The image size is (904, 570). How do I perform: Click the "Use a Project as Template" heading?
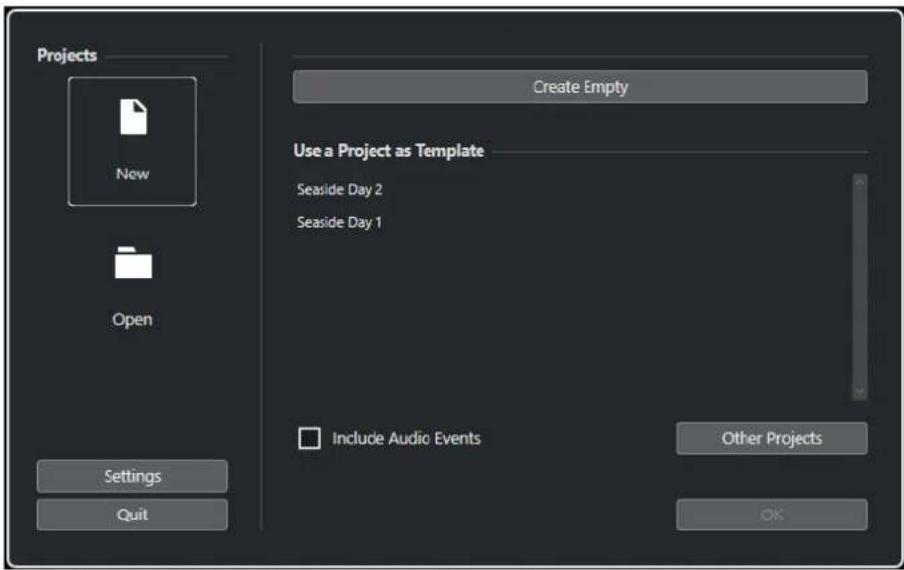pyautogui.click(x=389, y=151)
